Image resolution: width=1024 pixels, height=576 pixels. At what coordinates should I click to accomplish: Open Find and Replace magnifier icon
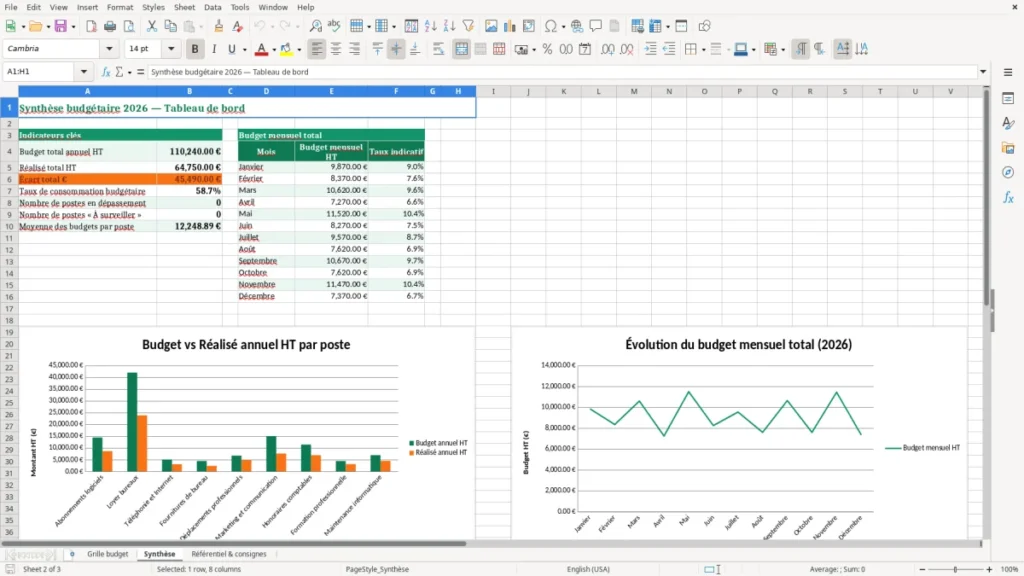[315, 26]
